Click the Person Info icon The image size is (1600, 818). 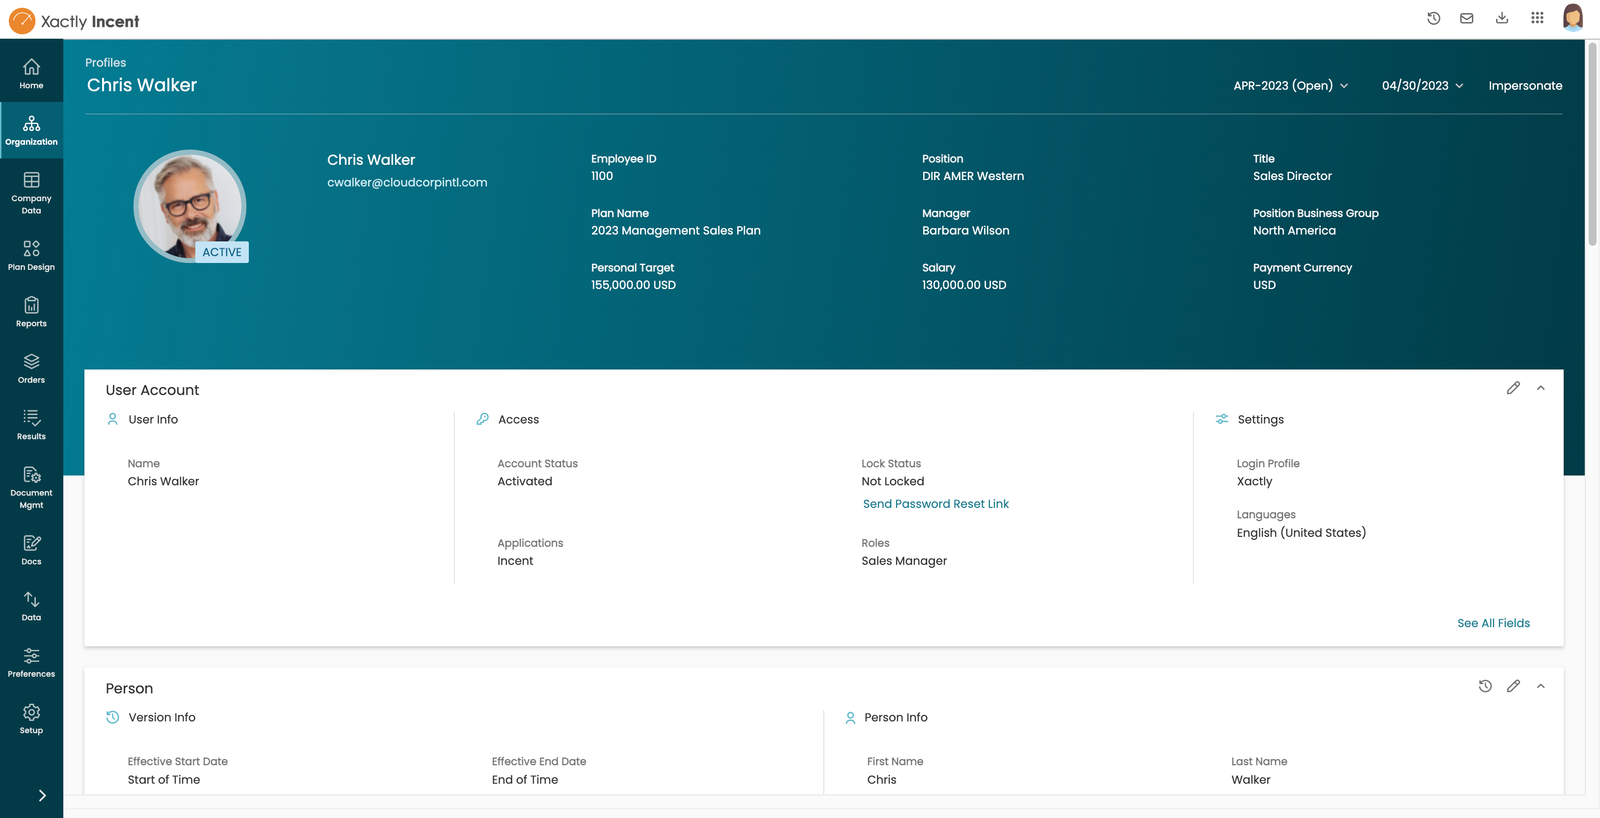850,718
